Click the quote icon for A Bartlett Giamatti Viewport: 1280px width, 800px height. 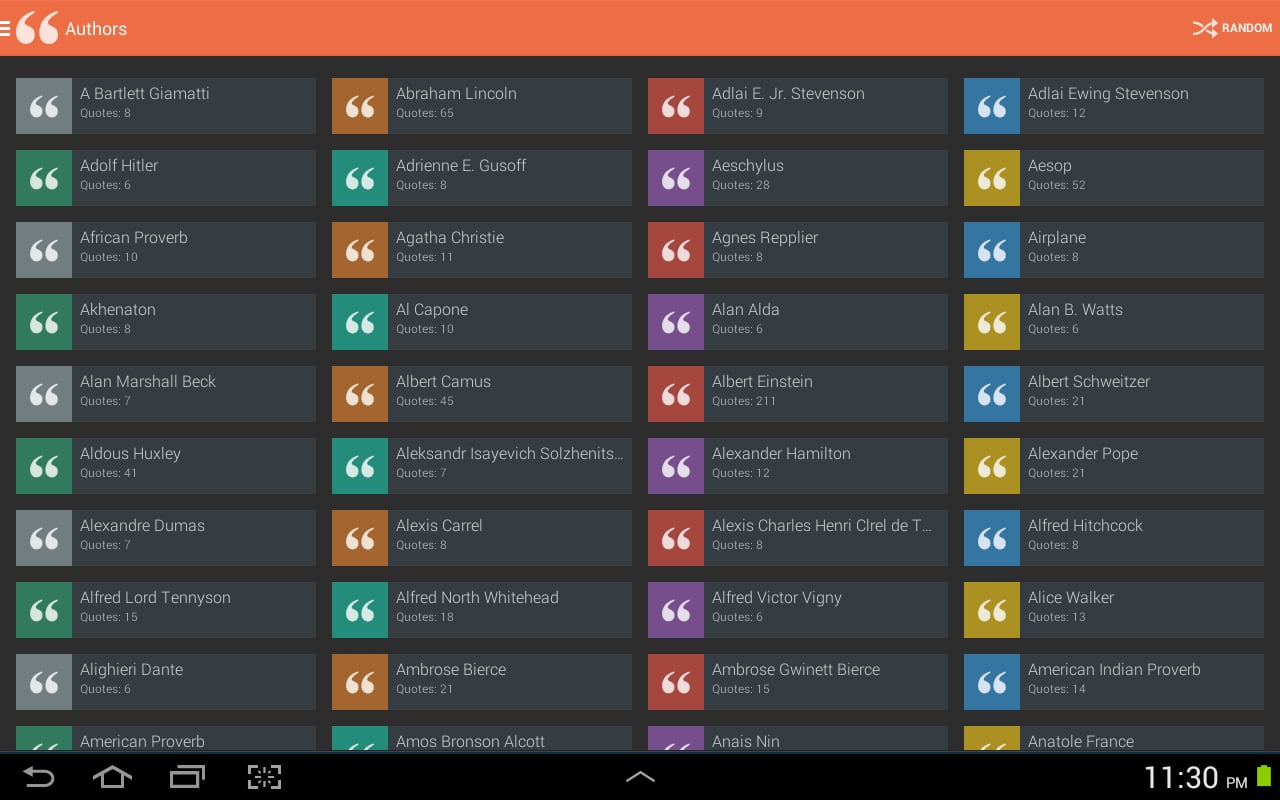(44, 106)
